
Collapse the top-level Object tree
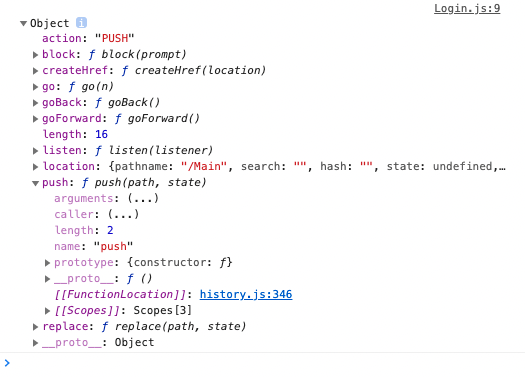23,23
